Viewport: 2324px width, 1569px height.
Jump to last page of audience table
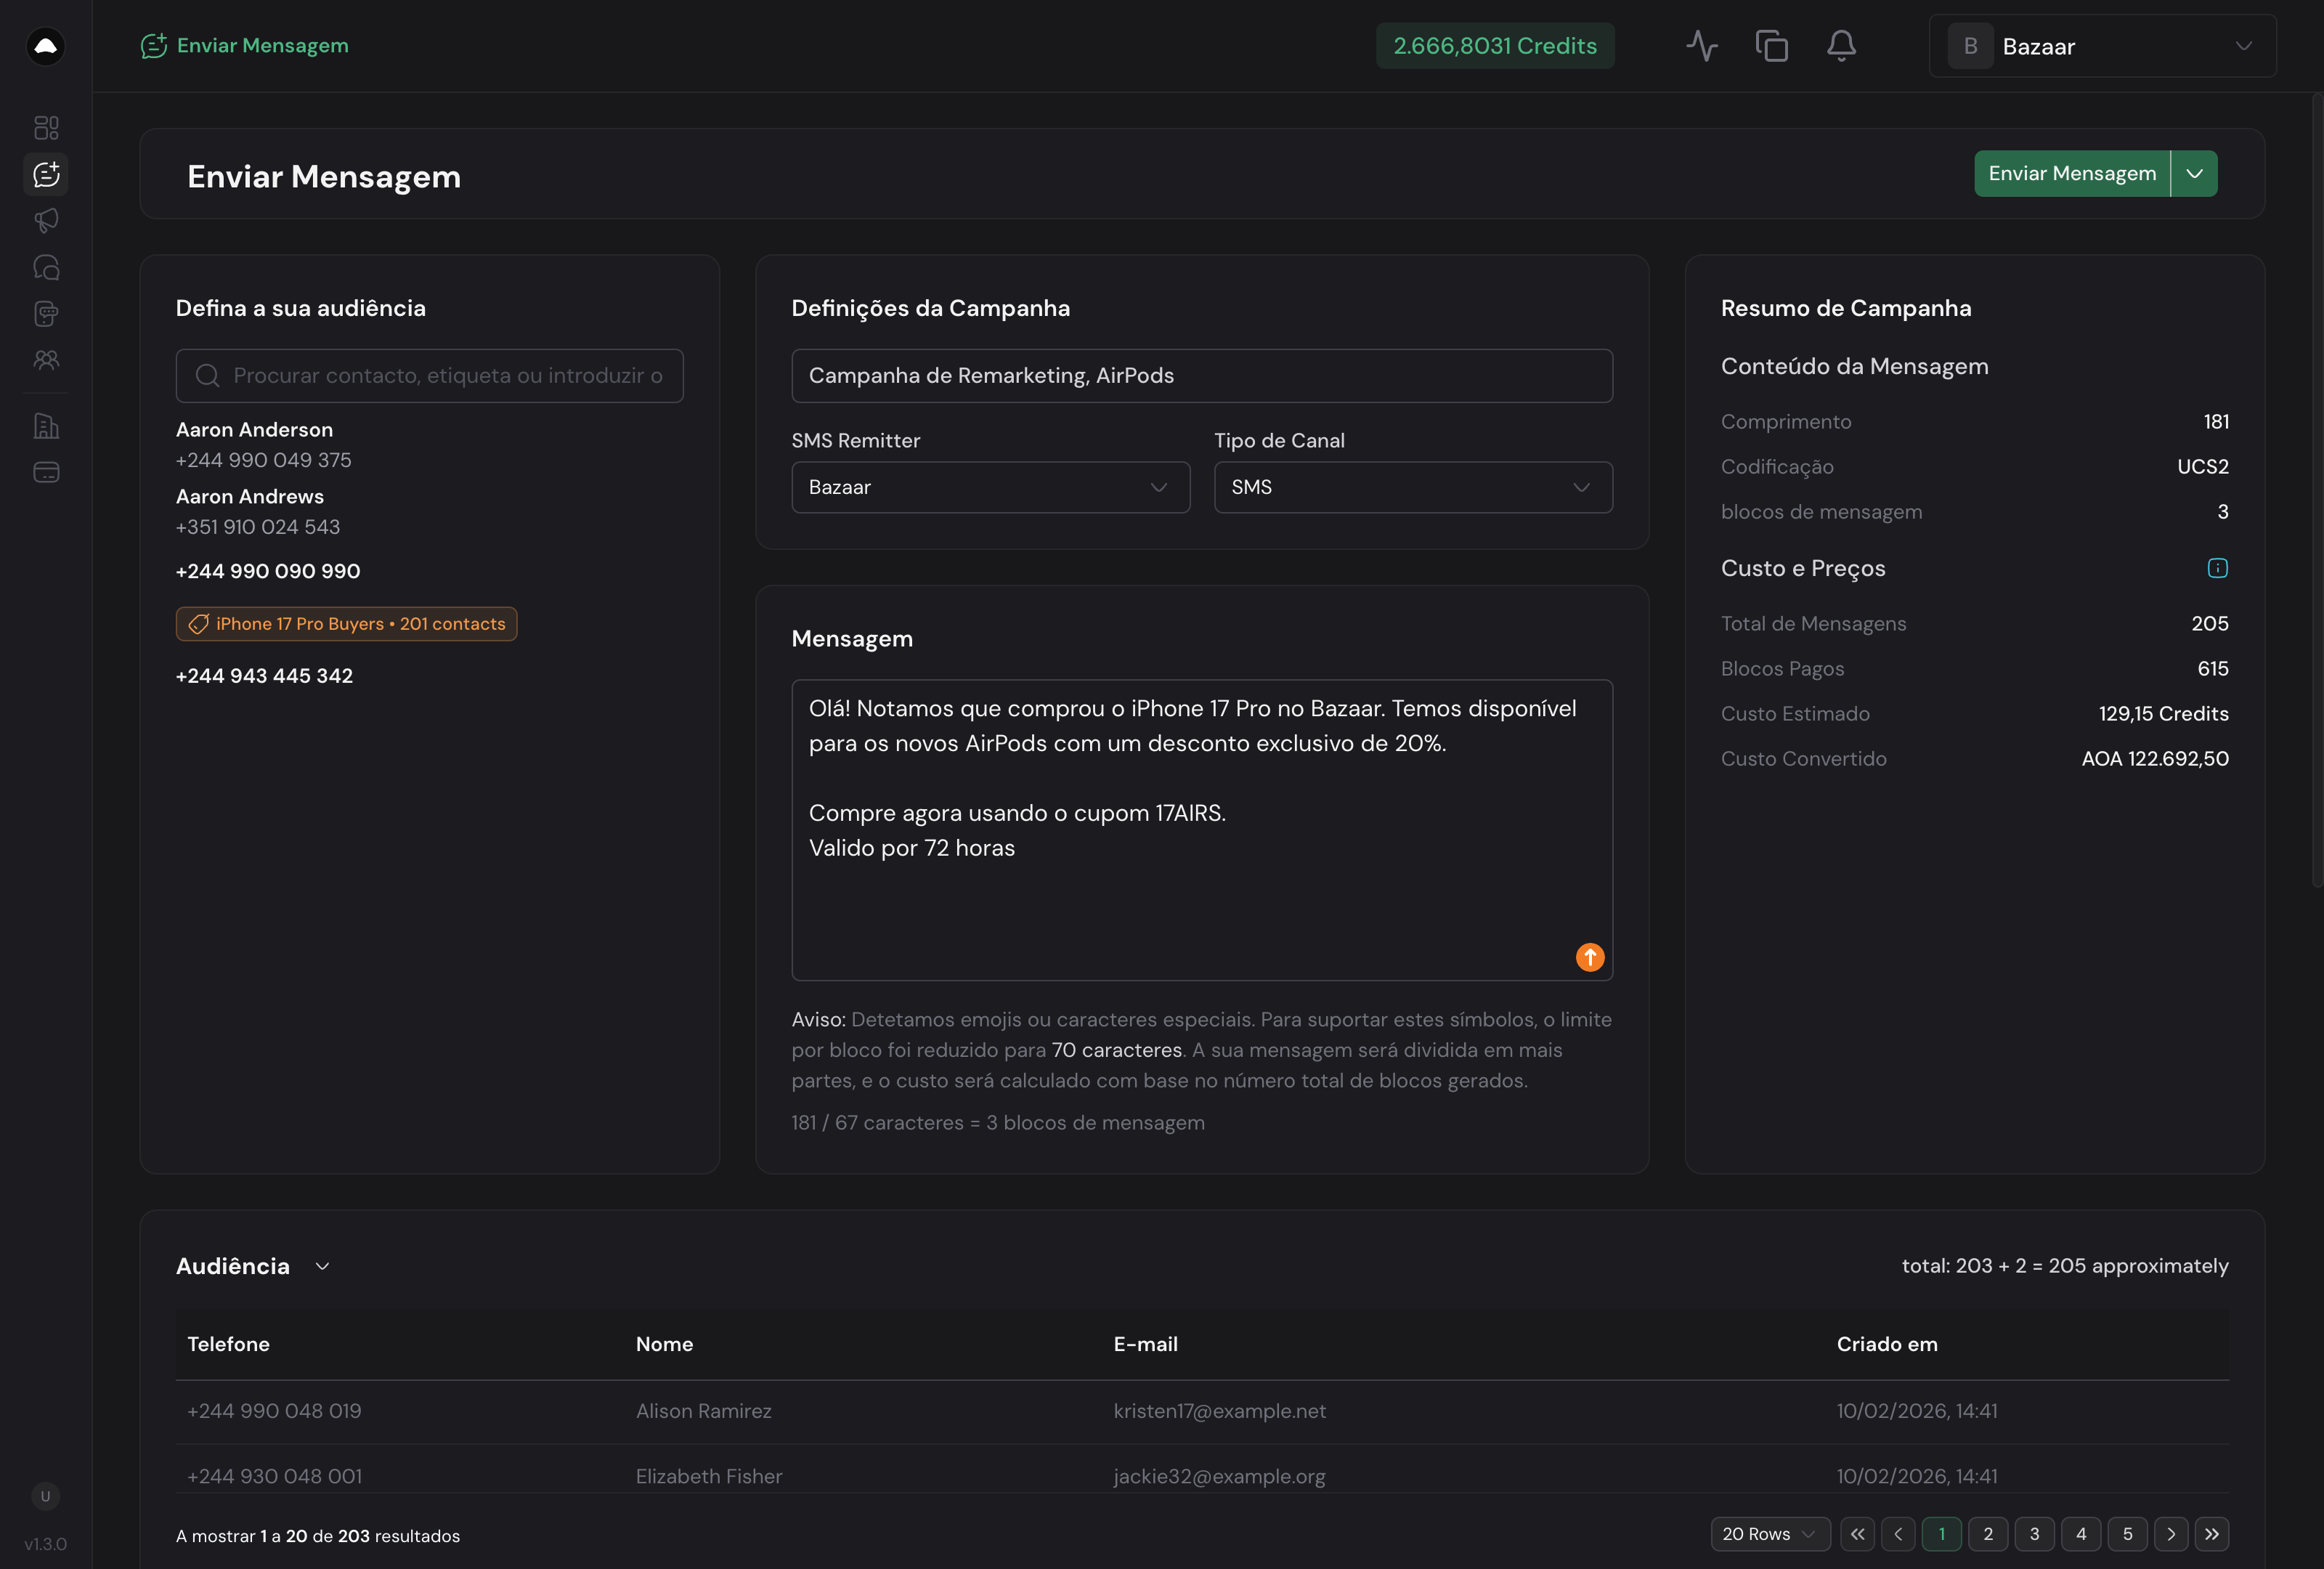pyautogui.click(x=2212, y=1534)
